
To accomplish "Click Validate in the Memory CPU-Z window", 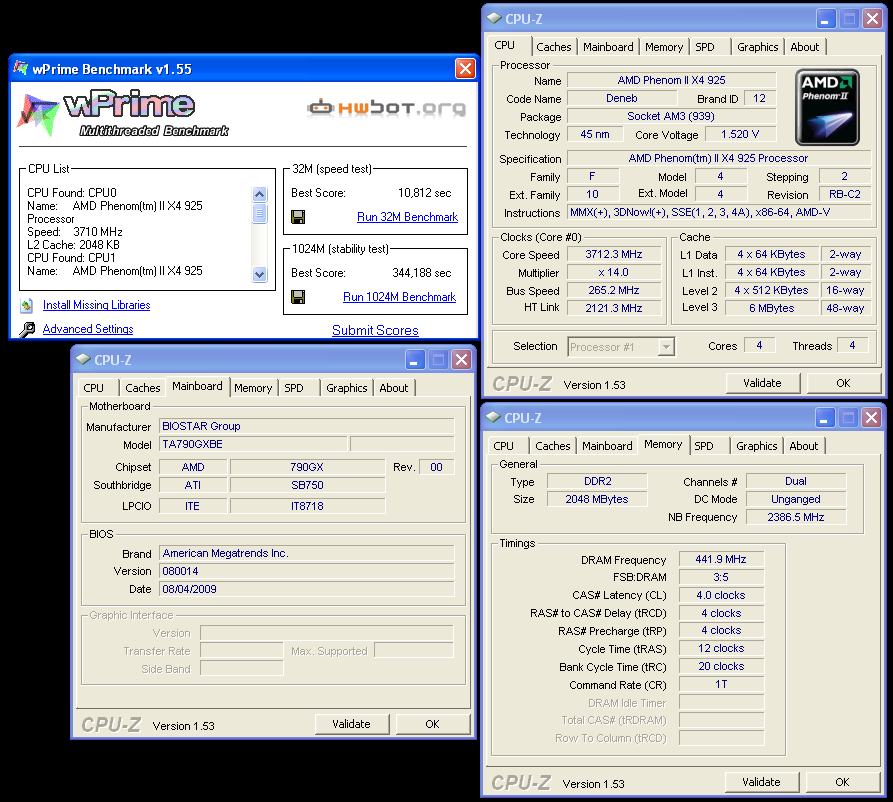I will pos(761,782).
